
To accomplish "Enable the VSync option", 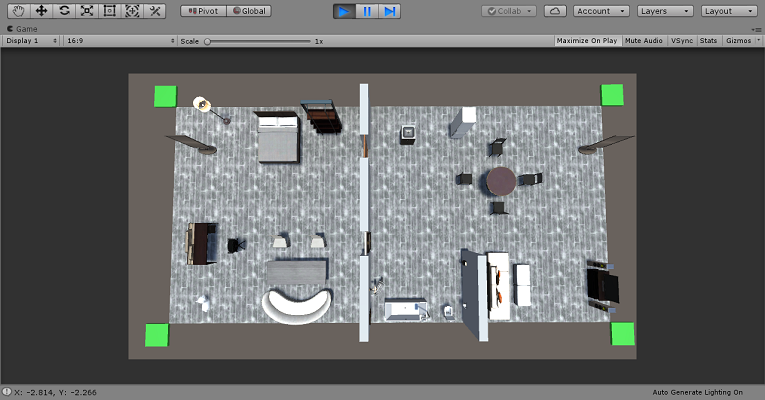I will pos(681,41).
